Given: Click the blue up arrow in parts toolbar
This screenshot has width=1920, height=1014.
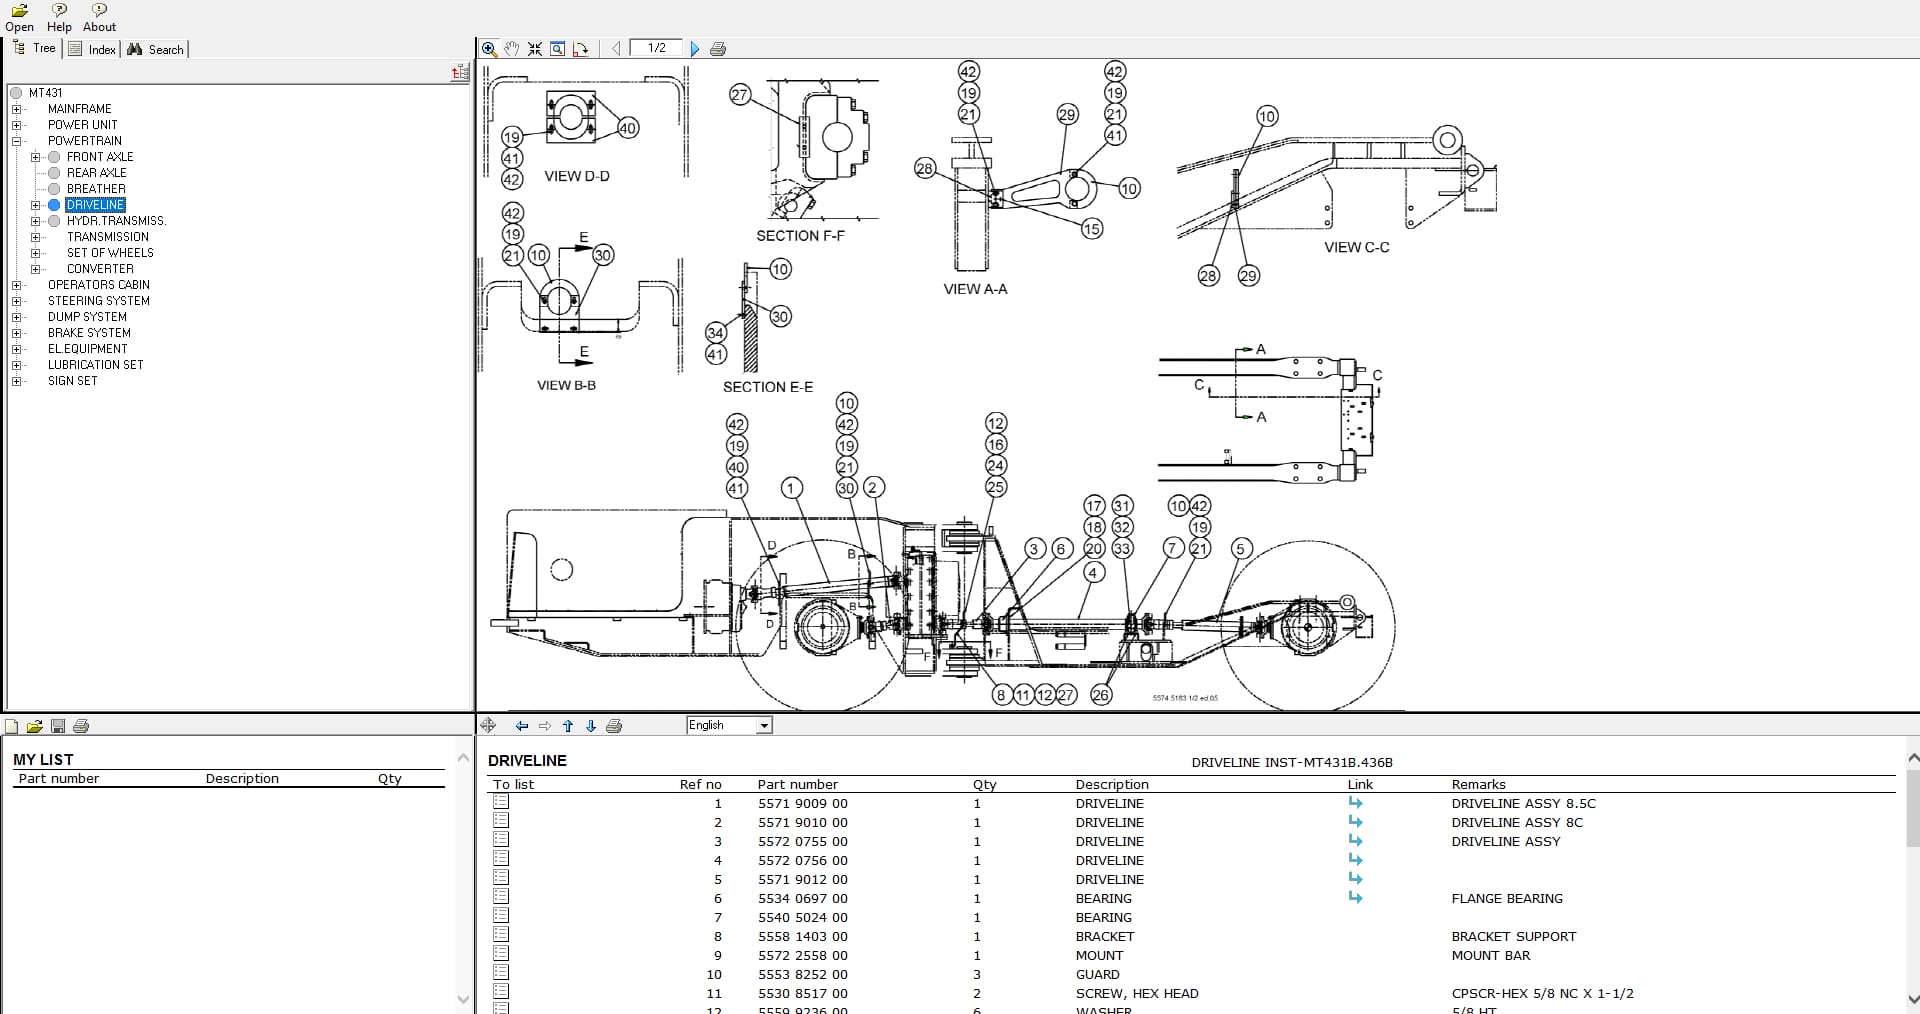Looking at the screenshot, I should (568, 726).
